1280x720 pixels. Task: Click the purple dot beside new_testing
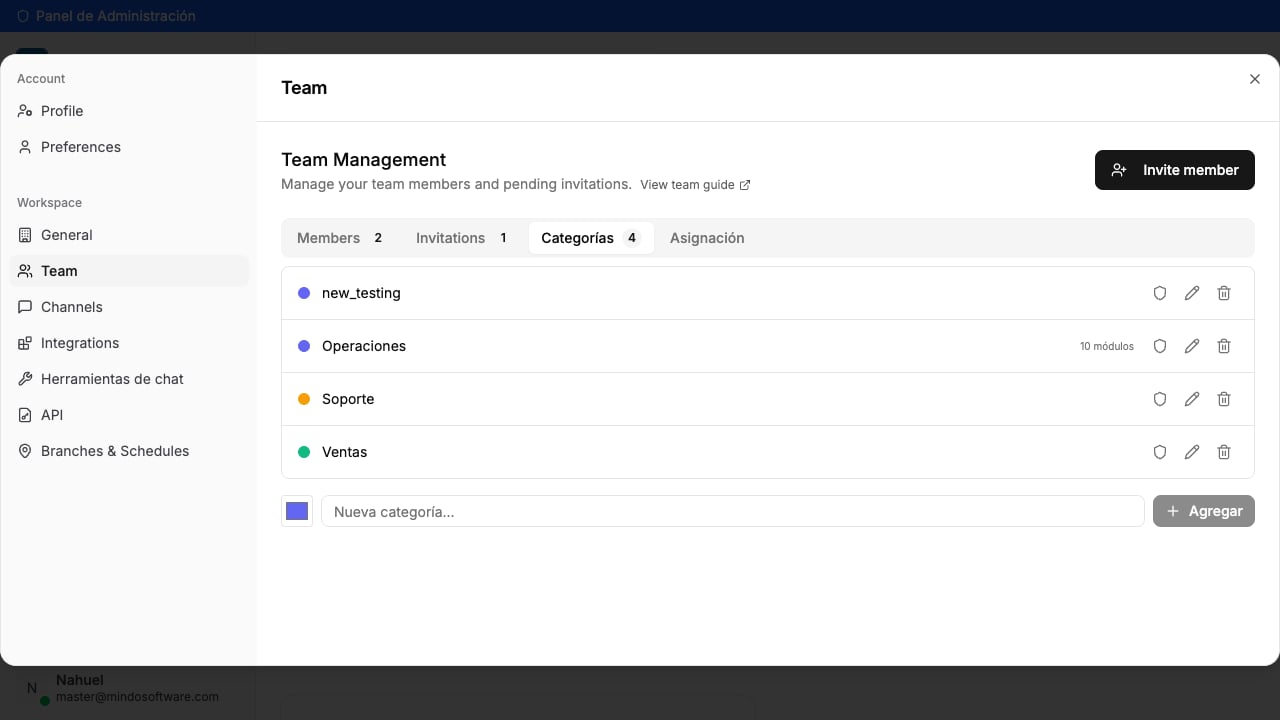click(304, 293)
